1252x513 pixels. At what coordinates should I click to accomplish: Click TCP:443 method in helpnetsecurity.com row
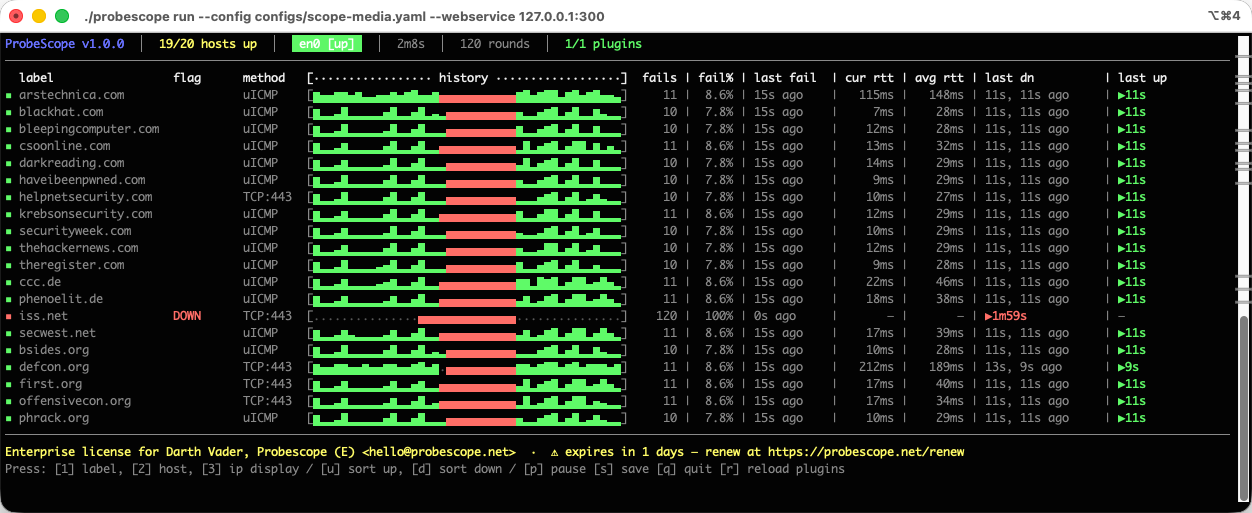coord(268,197)
